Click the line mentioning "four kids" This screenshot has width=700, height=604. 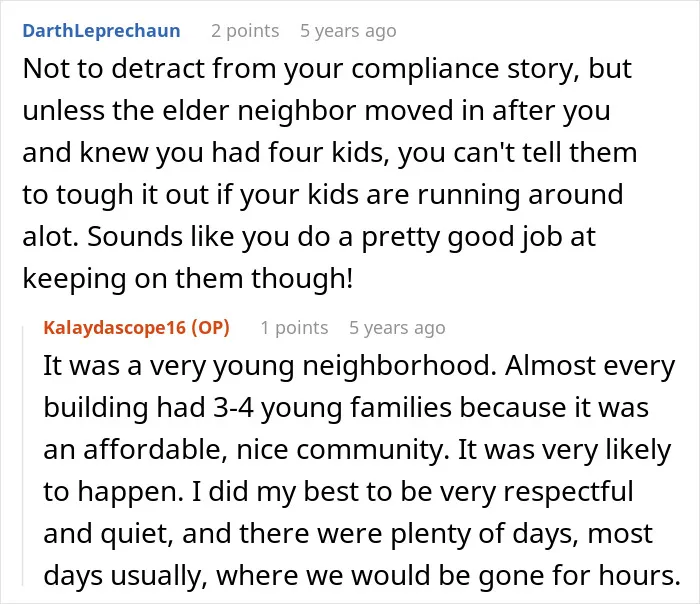[x=329, y=153]
